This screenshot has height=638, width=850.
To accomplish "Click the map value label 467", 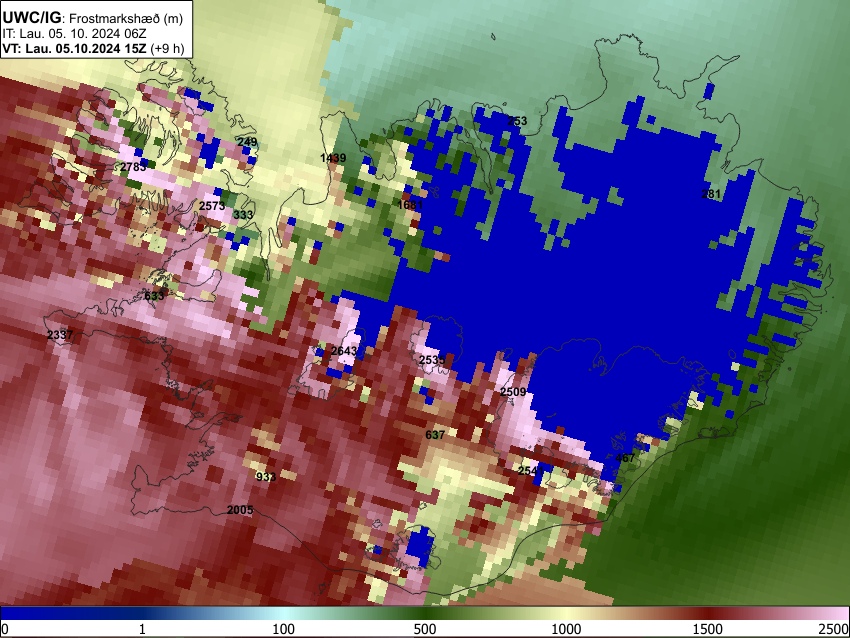I will tap(624, 458).
